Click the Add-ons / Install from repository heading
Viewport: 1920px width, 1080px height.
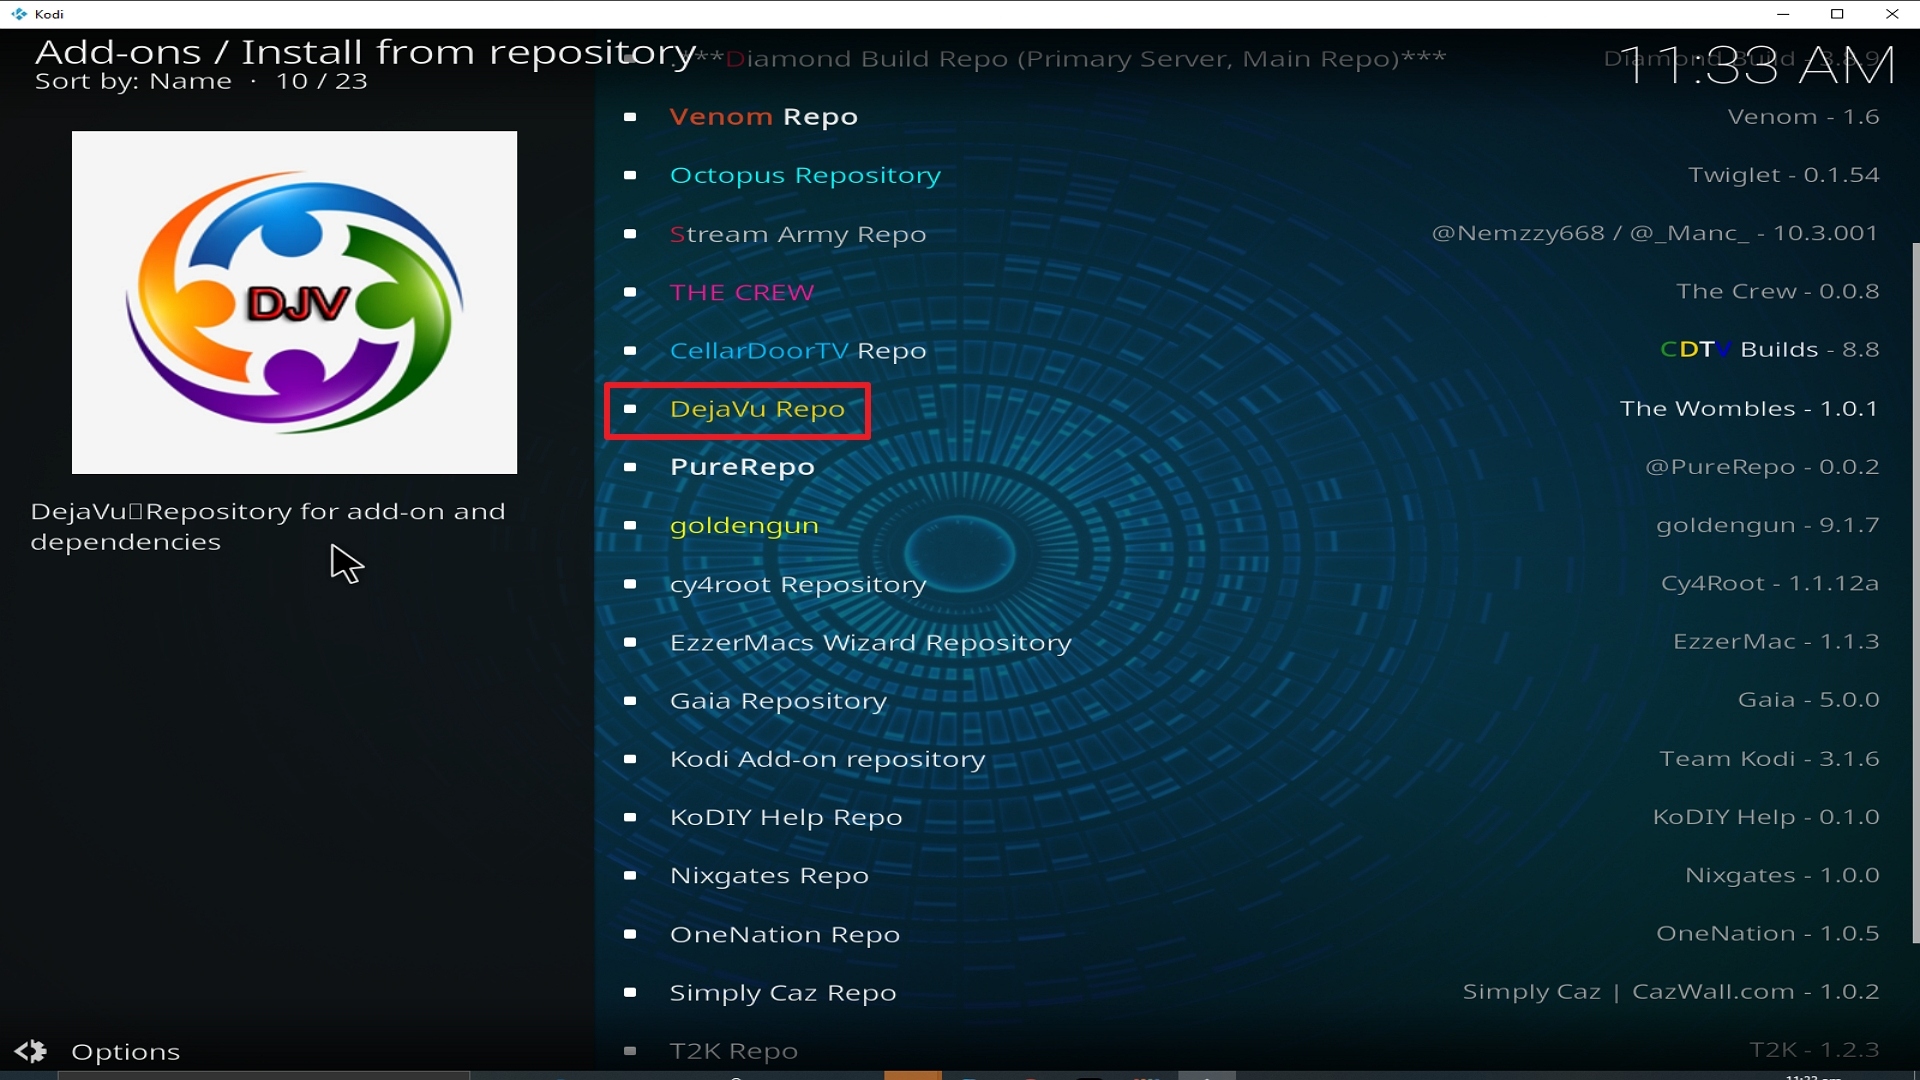tap(365, 52)
